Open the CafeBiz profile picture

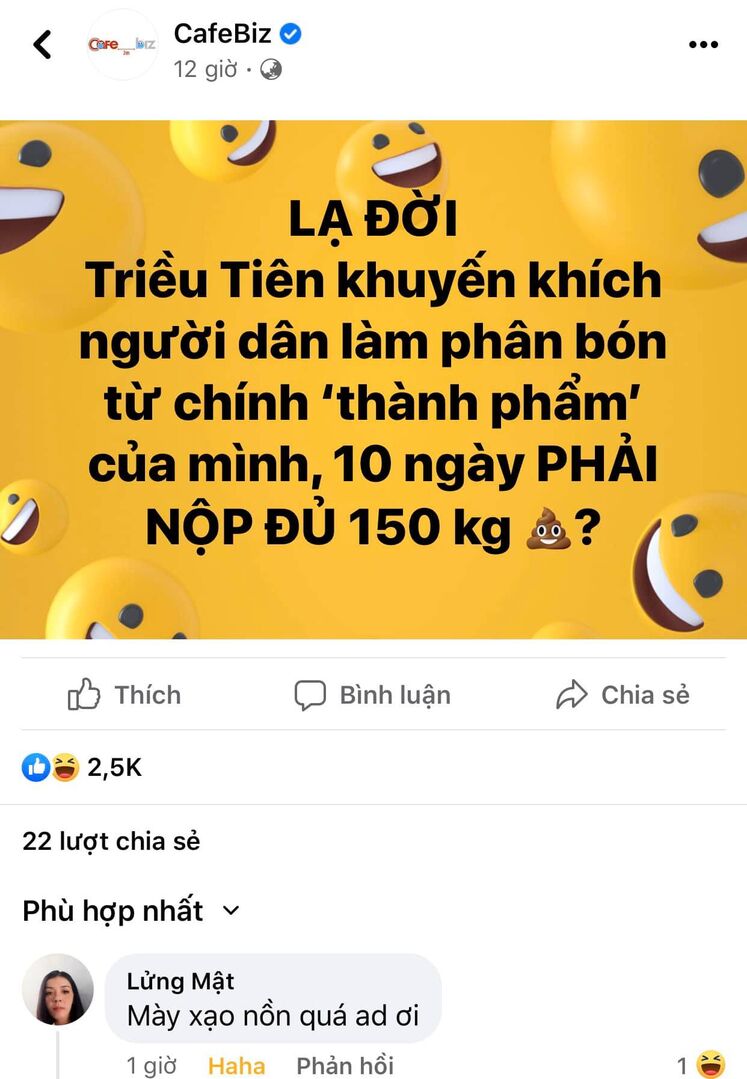(122, 45)
